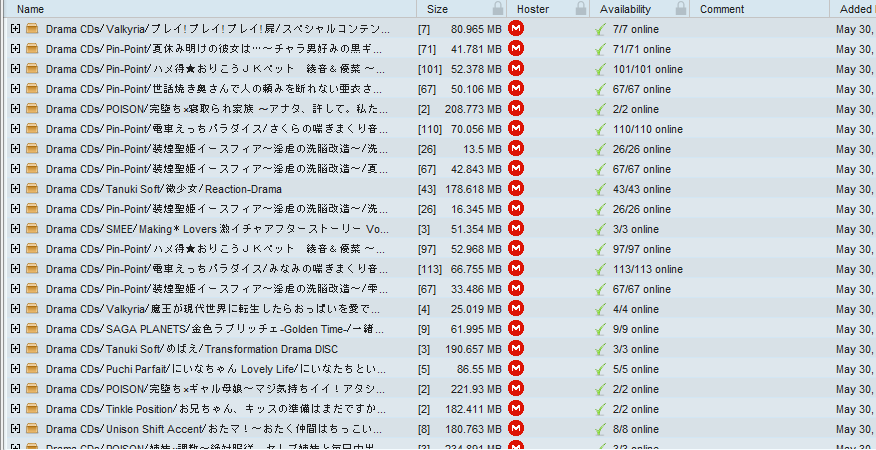Click green check beside 7/7 online
Viewport: 876px width, 450px height.
pyautogui.click(x=601, y=29)
